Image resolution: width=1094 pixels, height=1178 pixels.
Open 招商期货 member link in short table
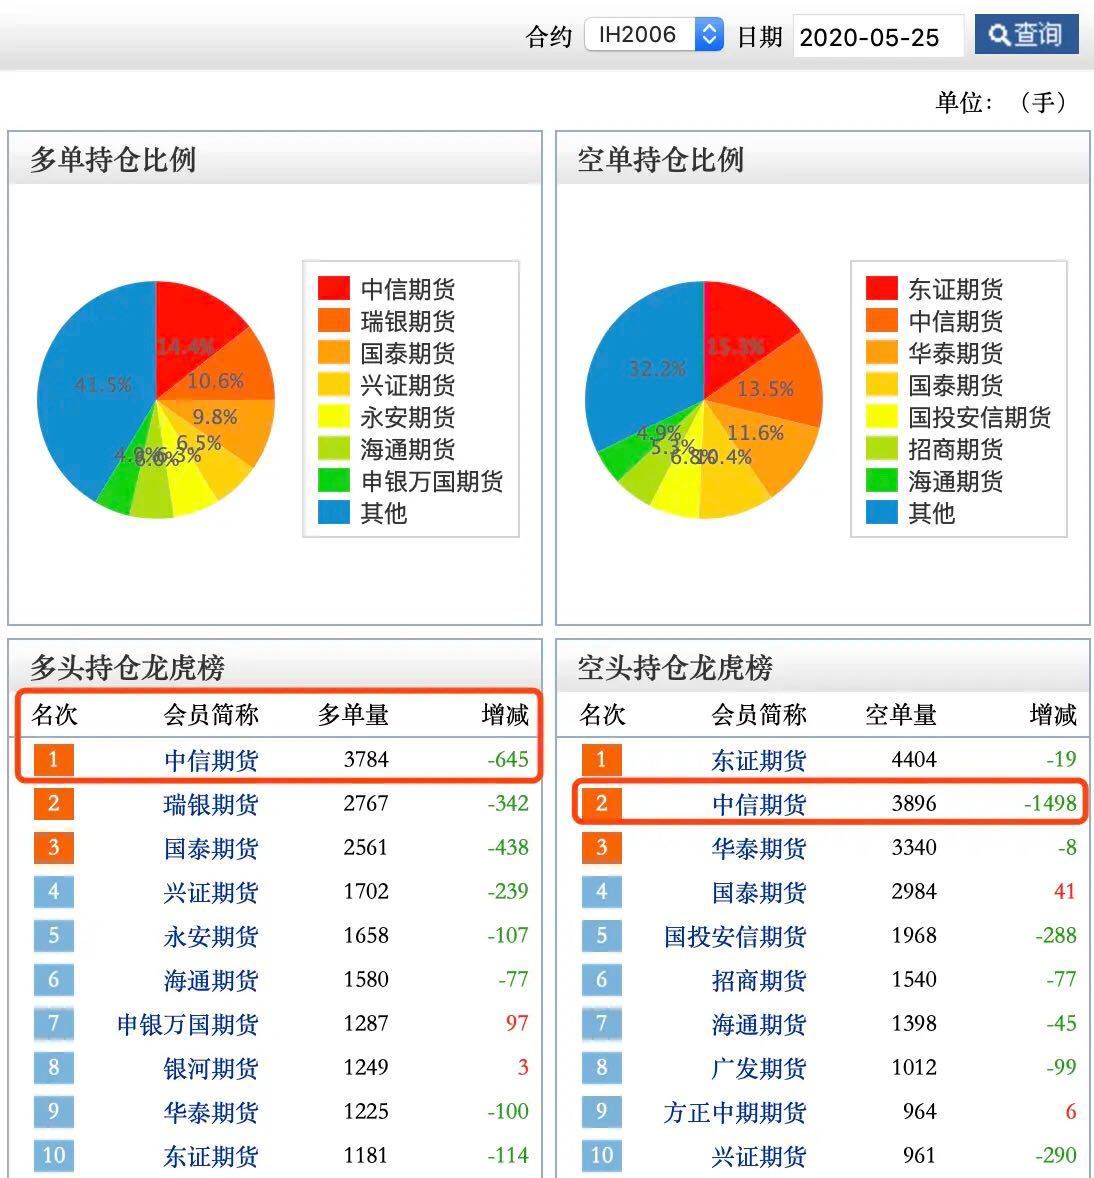tap(759, 980)
